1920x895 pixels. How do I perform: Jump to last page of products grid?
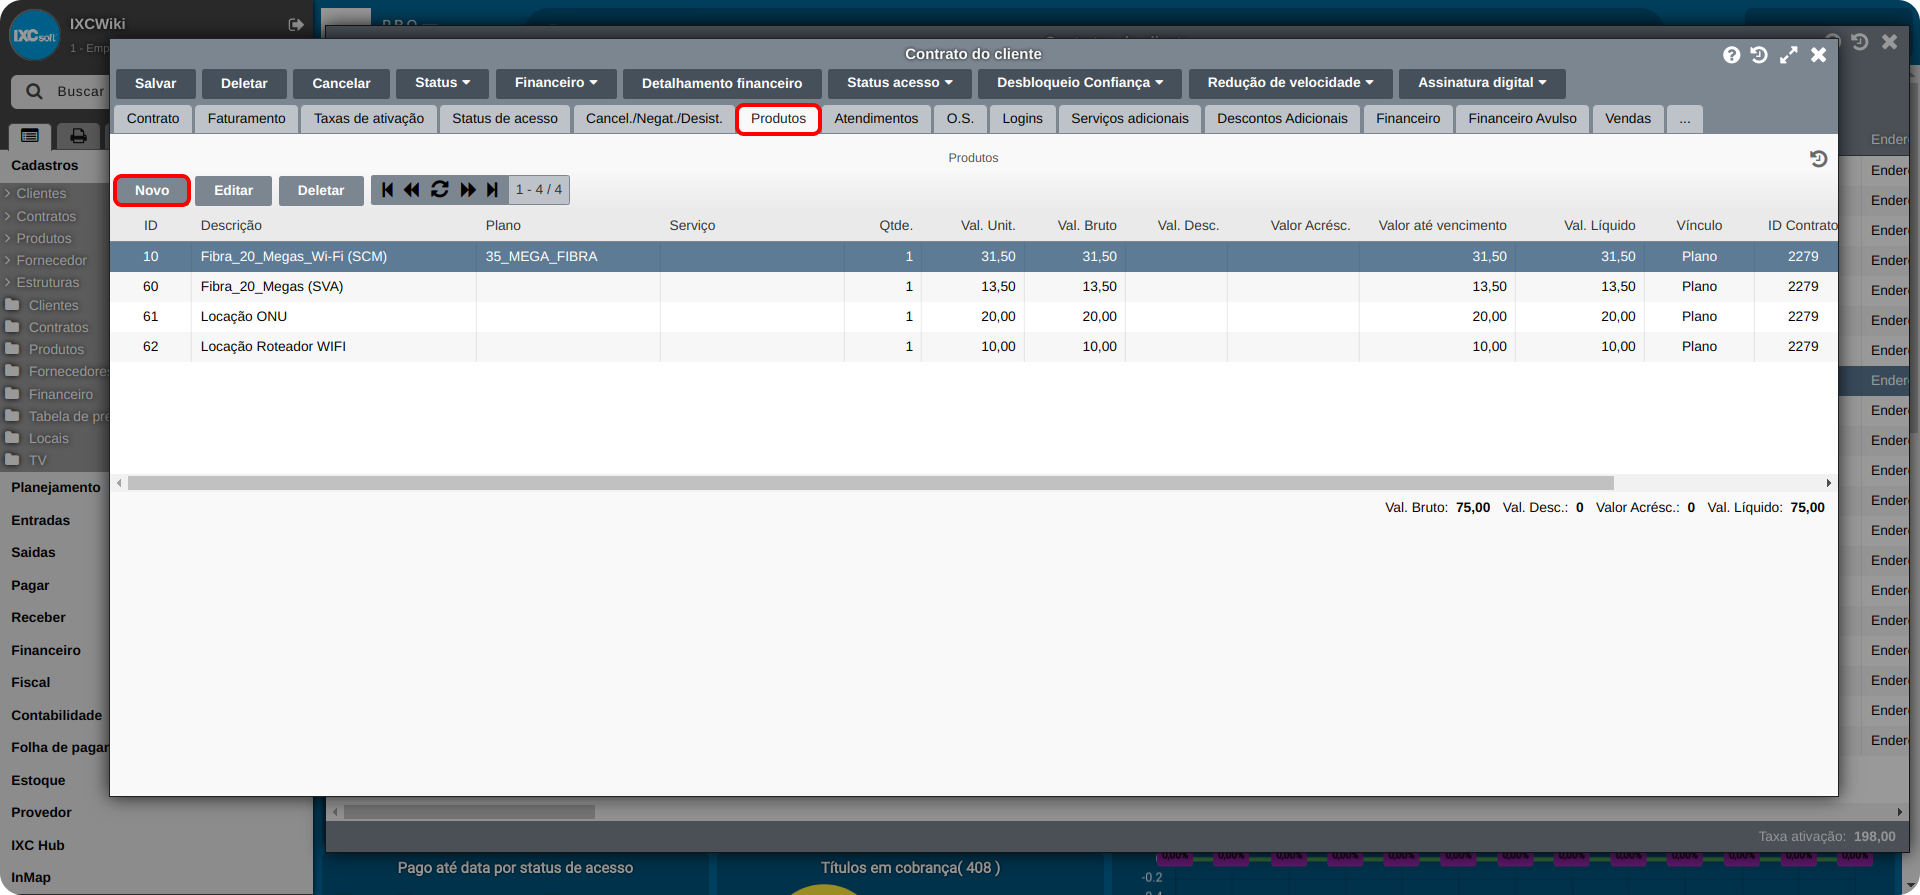492,190
